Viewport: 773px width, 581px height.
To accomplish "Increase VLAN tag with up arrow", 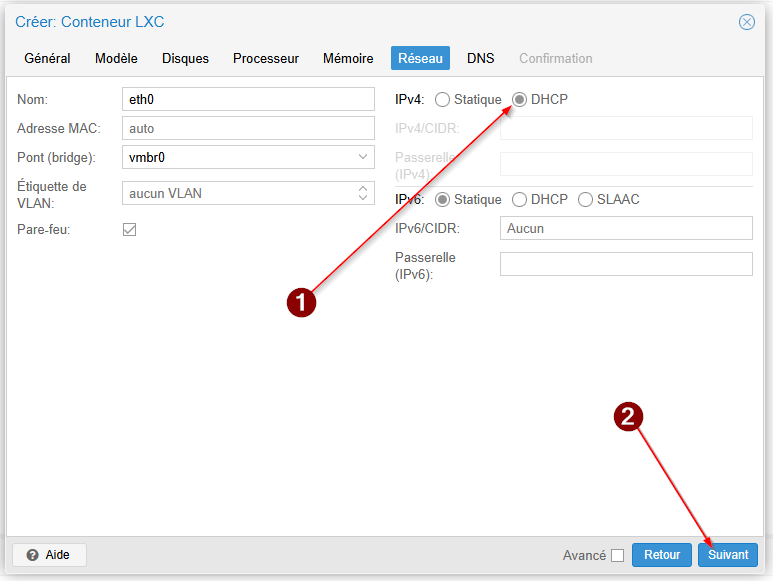I will pos(363,189).
